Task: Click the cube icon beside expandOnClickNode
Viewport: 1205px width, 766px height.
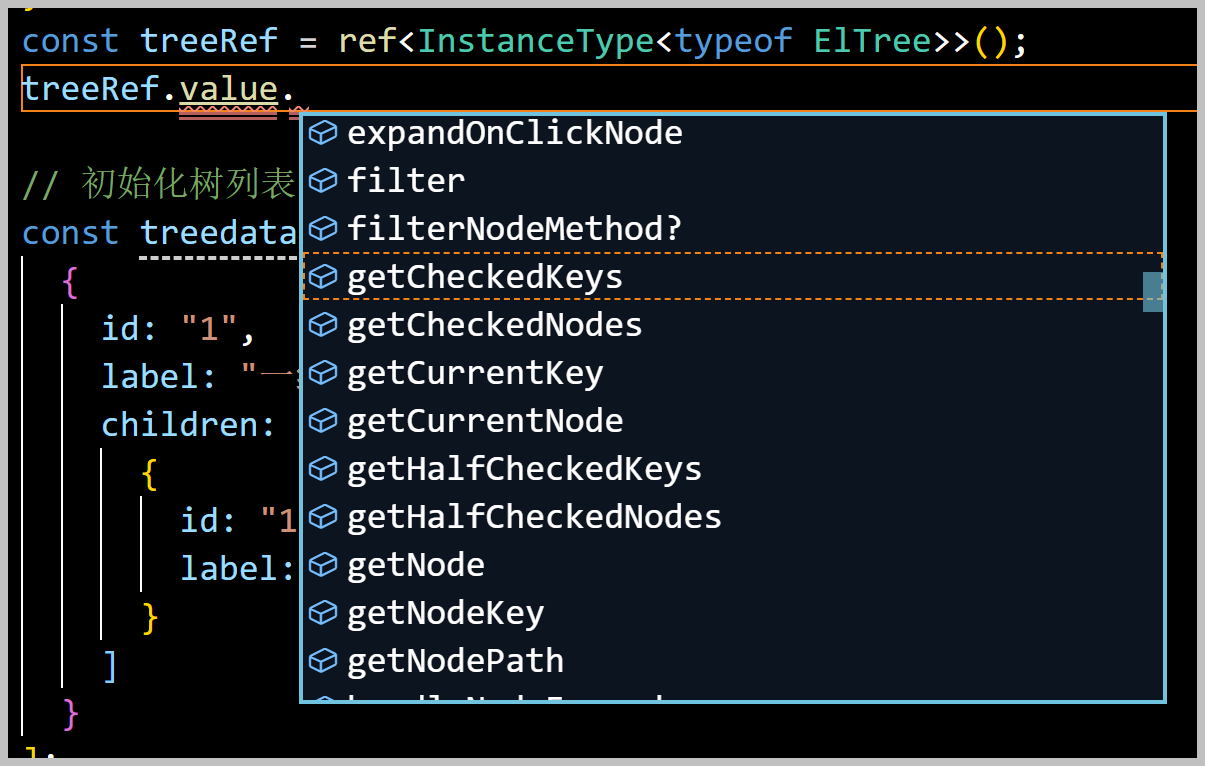Action: pyautogui.click(x=322, y=132)
